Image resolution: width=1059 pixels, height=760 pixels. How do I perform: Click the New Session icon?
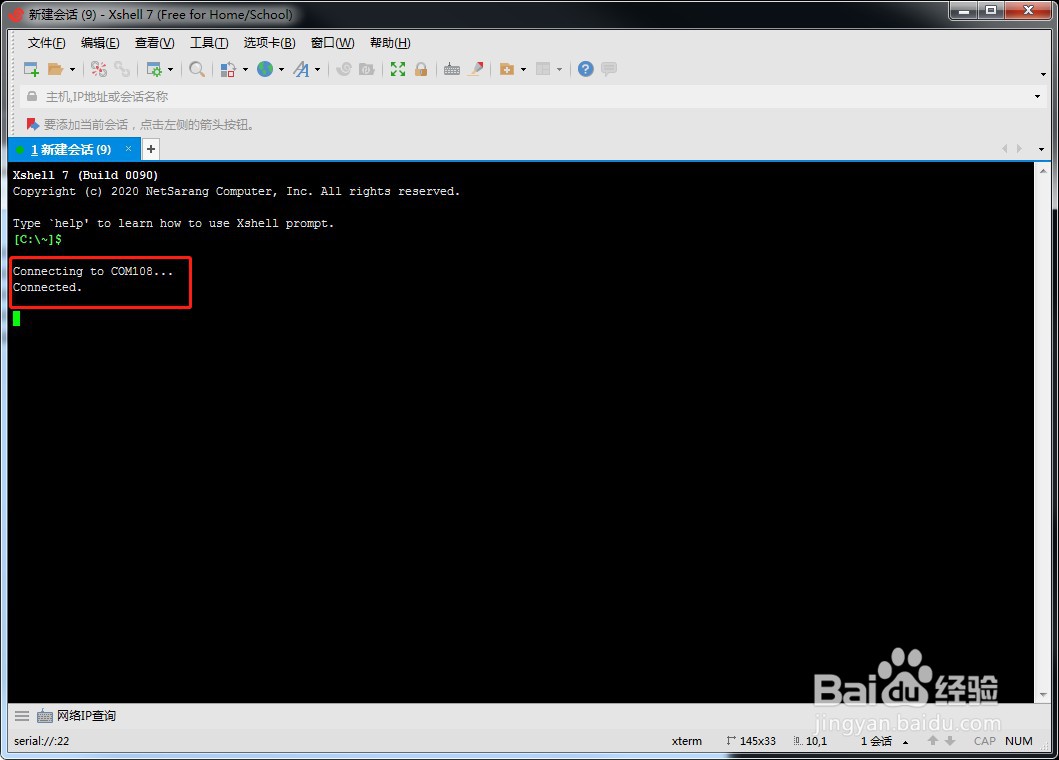point(31,69)
